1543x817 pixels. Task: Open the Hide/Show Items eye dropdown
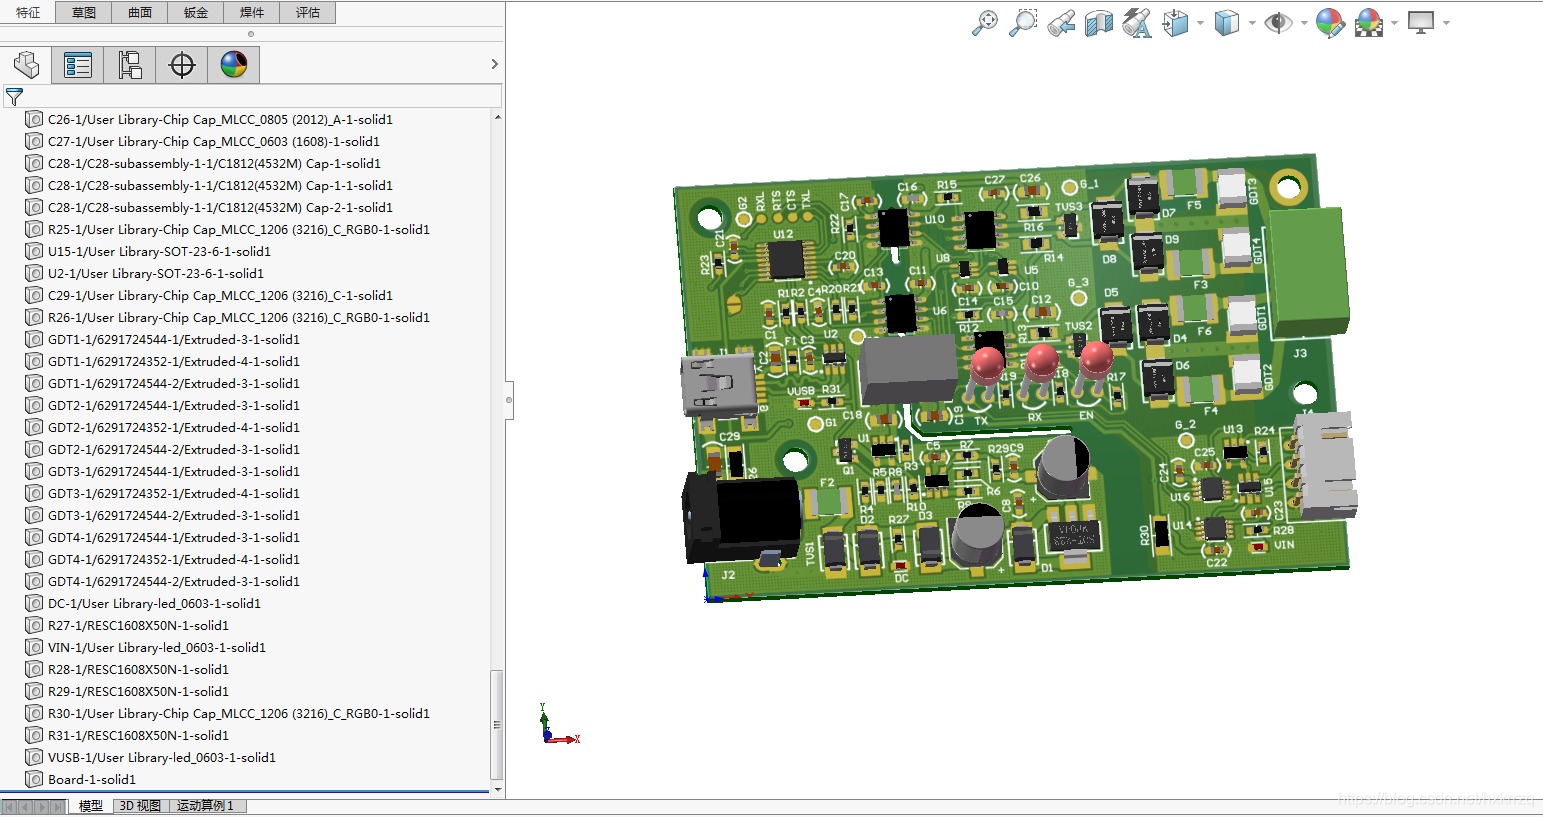(x=1303, y=23)
